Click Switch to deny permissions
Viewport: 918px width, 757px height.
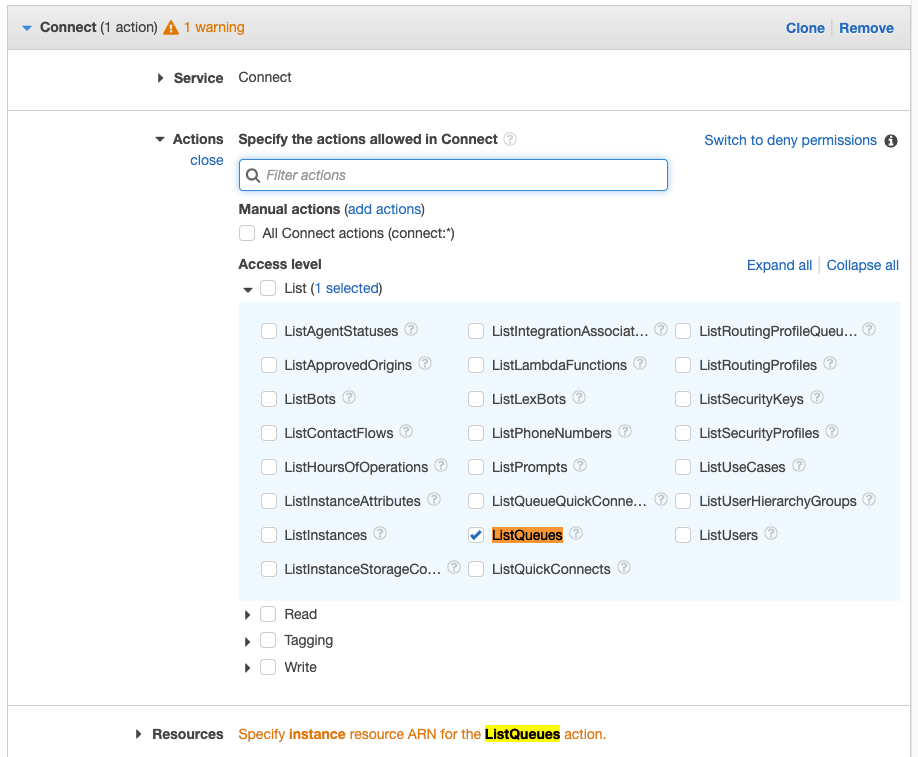pyautogui.click(x=790, y=140)
